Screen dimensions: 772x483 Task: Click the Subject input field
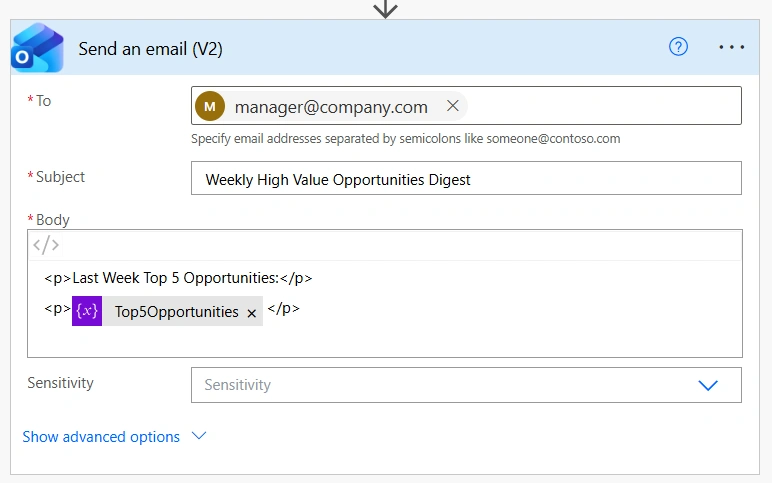coord(466,178)
